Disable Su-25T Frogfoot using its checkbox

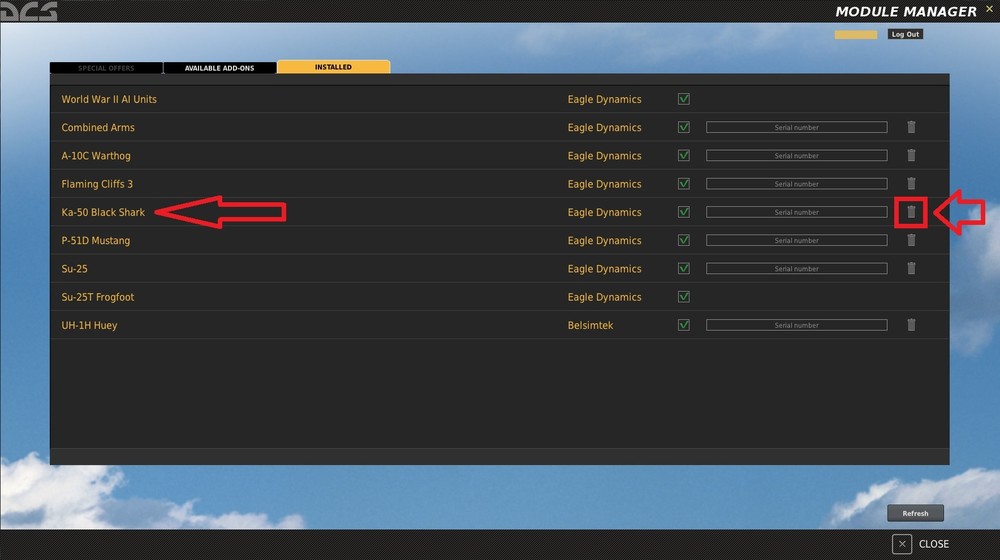click(684, 297)
